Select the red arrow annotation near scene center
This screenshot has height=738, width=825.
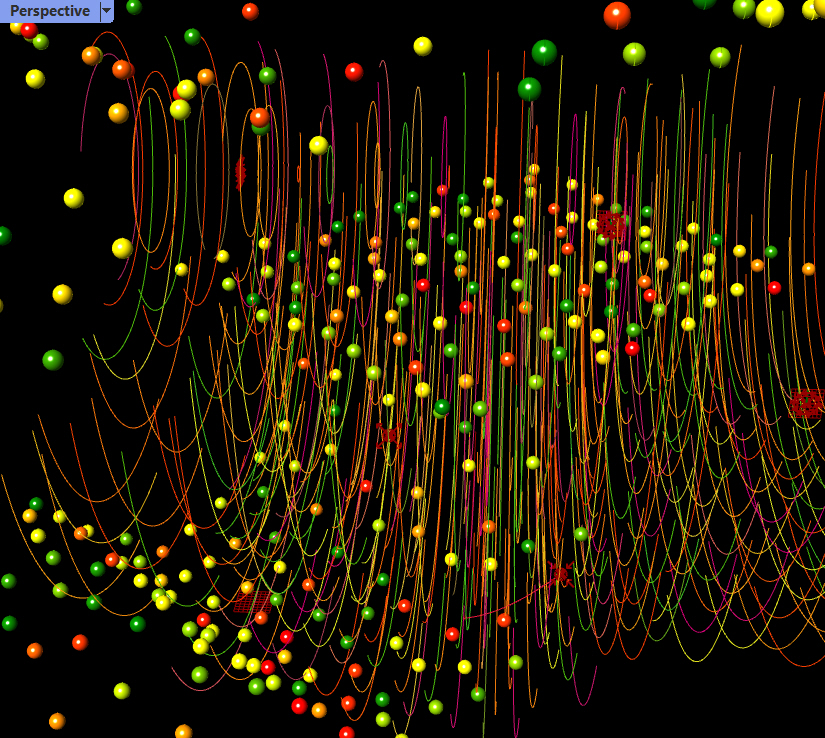(560, 573)
